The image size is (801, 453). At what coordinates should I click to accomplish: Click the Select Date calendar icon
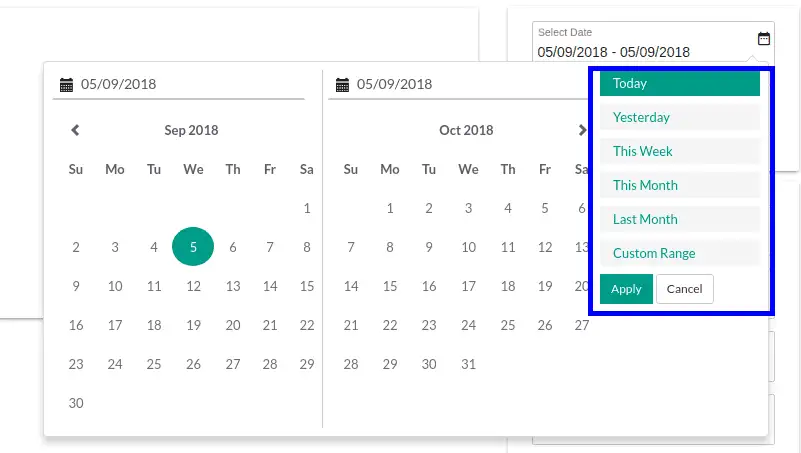coord(764,39)
